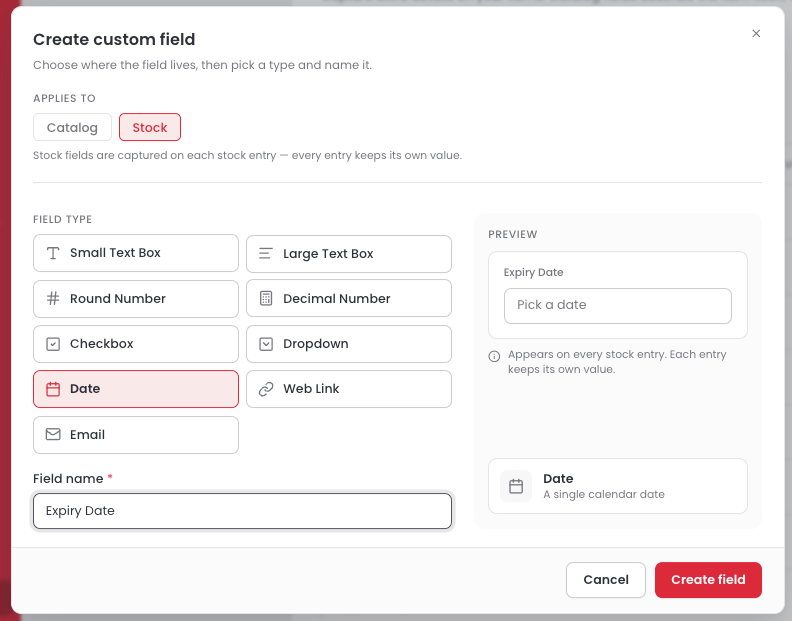Click the Round Number hash icon
The height and width of the screenshot is (621, 792).
(53, 299)
